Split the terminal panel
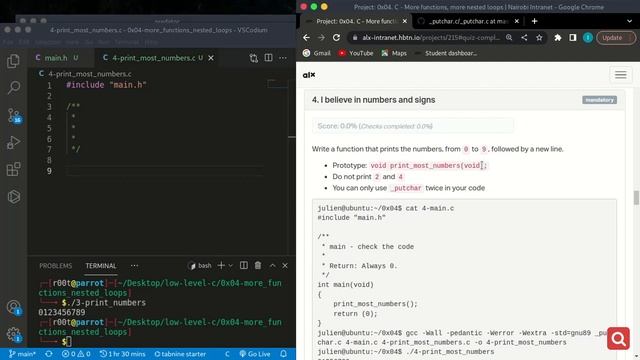The width and height of the screenshot is (640, 360). pyautogui.click(x=244, y=266)
